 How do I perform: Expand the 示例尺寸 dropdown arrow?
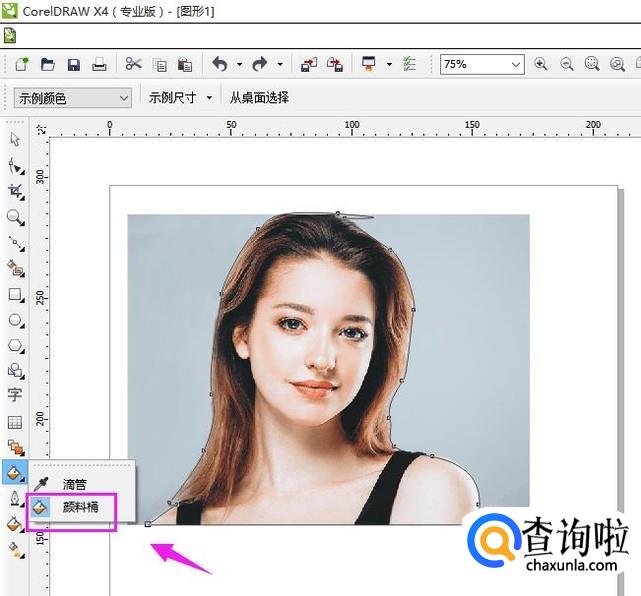point(209,98)
